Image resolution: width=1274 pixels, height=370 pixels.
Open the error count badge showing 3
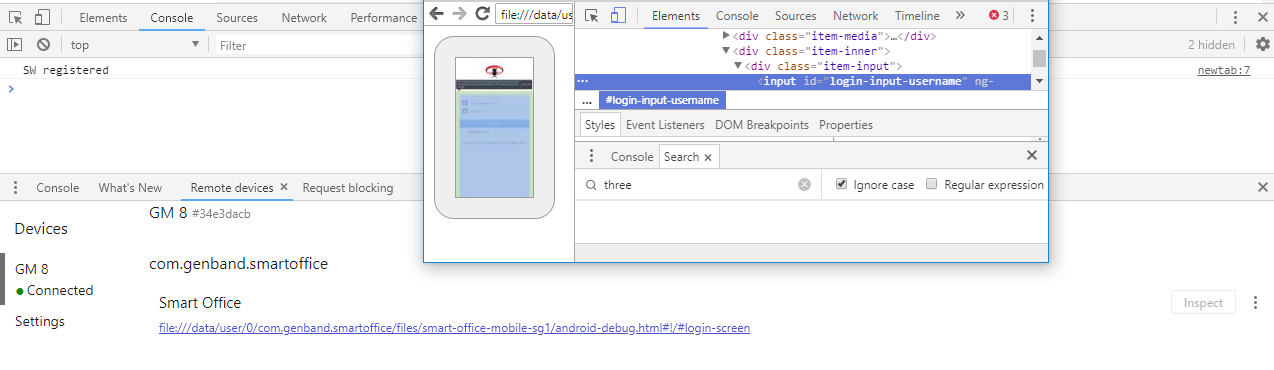[999, 15]
